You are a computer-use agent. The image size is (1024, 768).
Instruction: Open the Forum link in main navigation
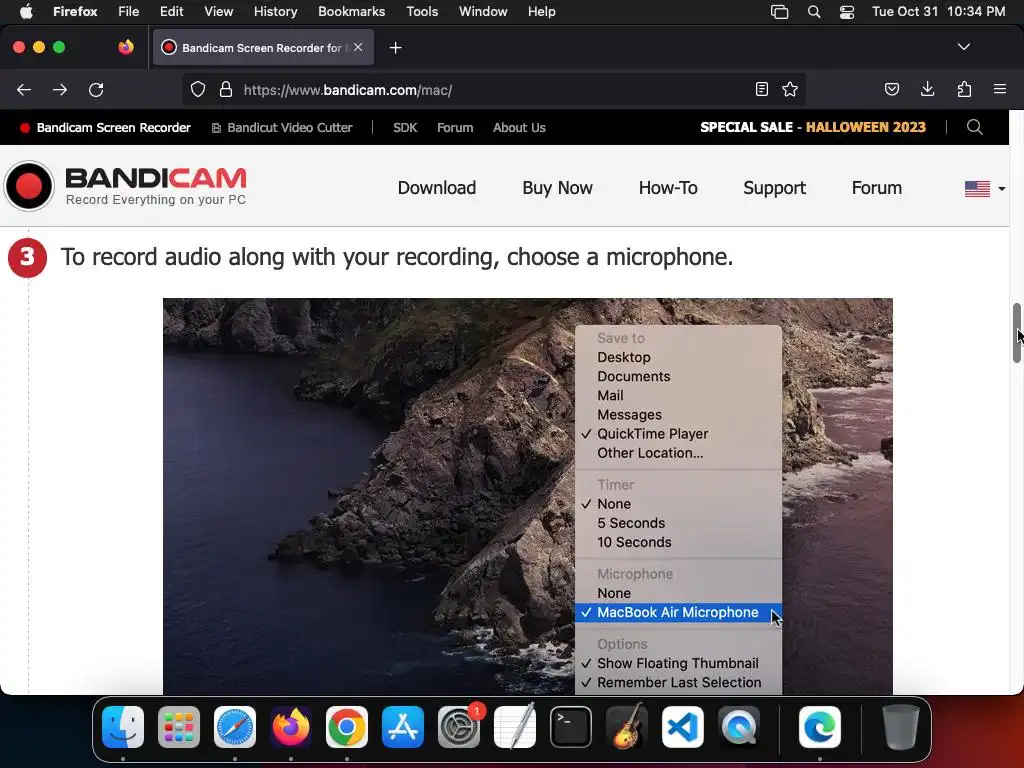876,188
